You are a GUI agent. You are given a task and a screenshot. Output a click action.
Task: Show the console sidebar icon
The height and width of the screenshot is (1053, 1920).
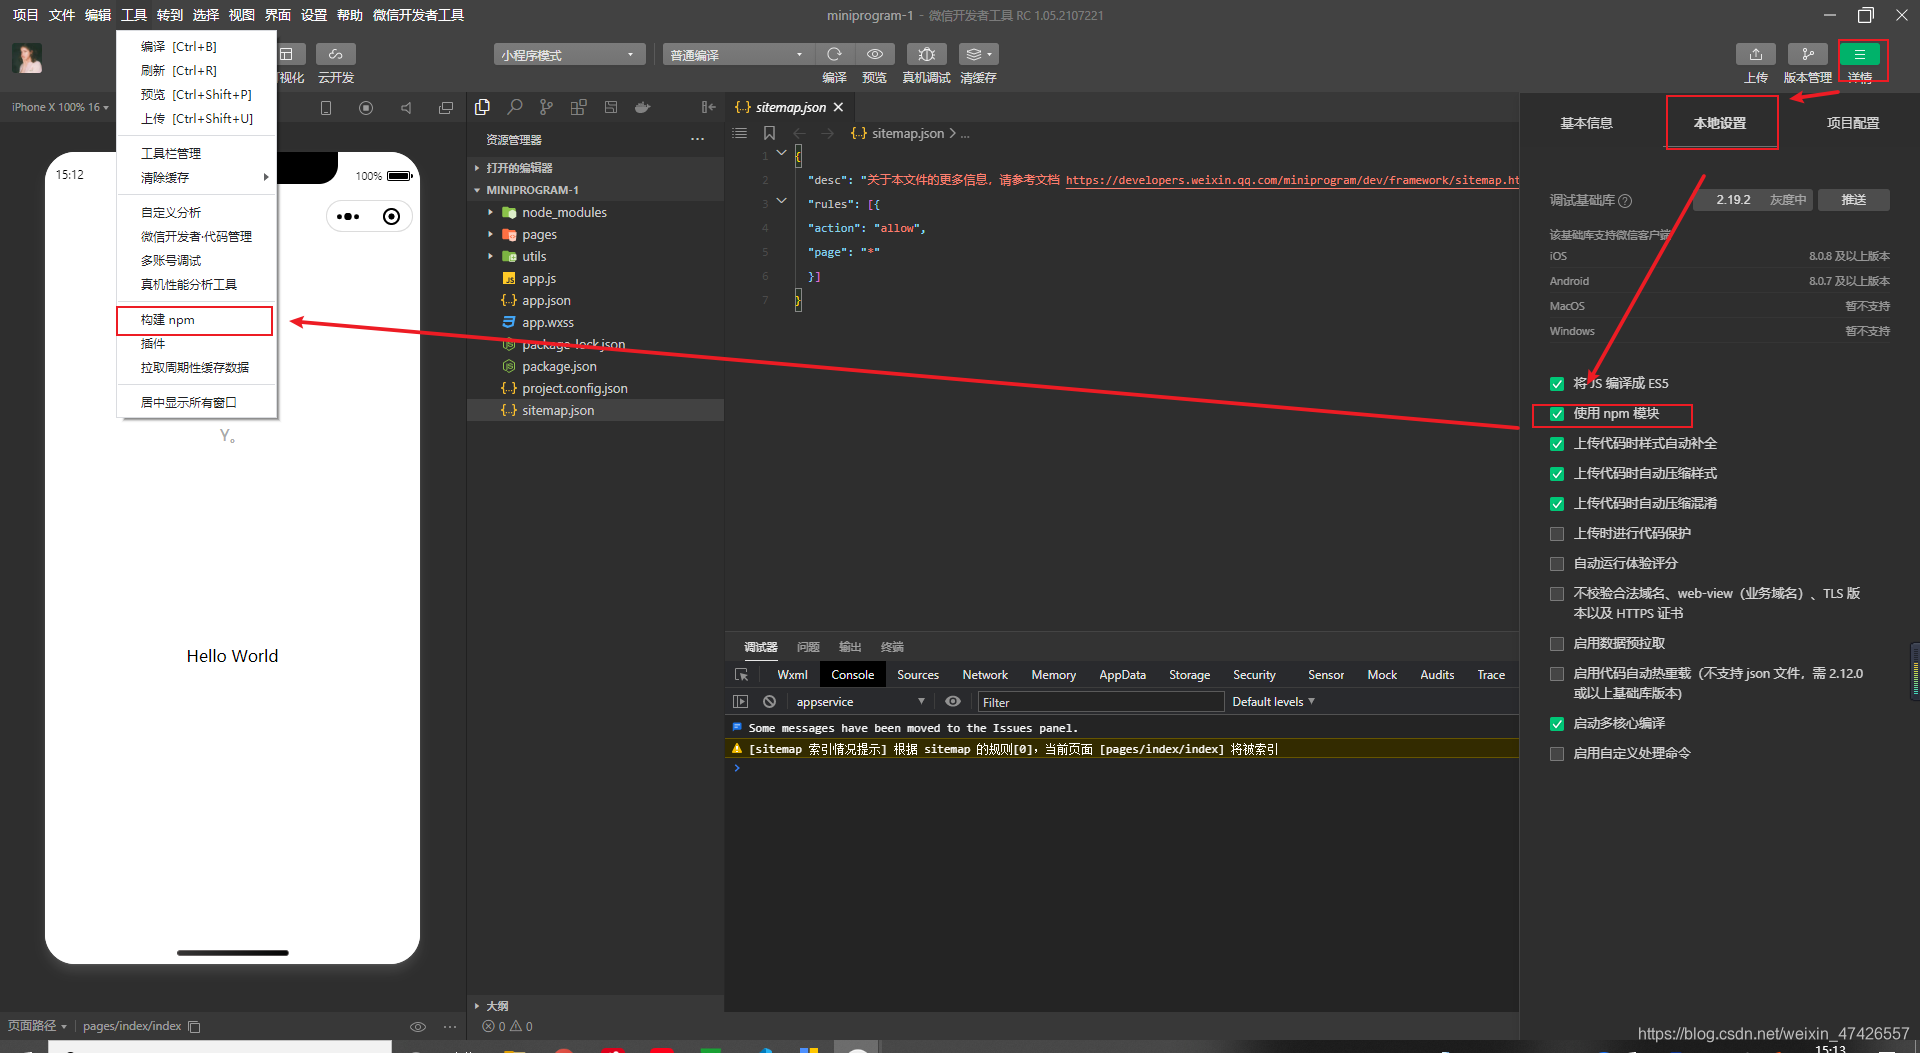pyautogui.click(x=740, y=702)
